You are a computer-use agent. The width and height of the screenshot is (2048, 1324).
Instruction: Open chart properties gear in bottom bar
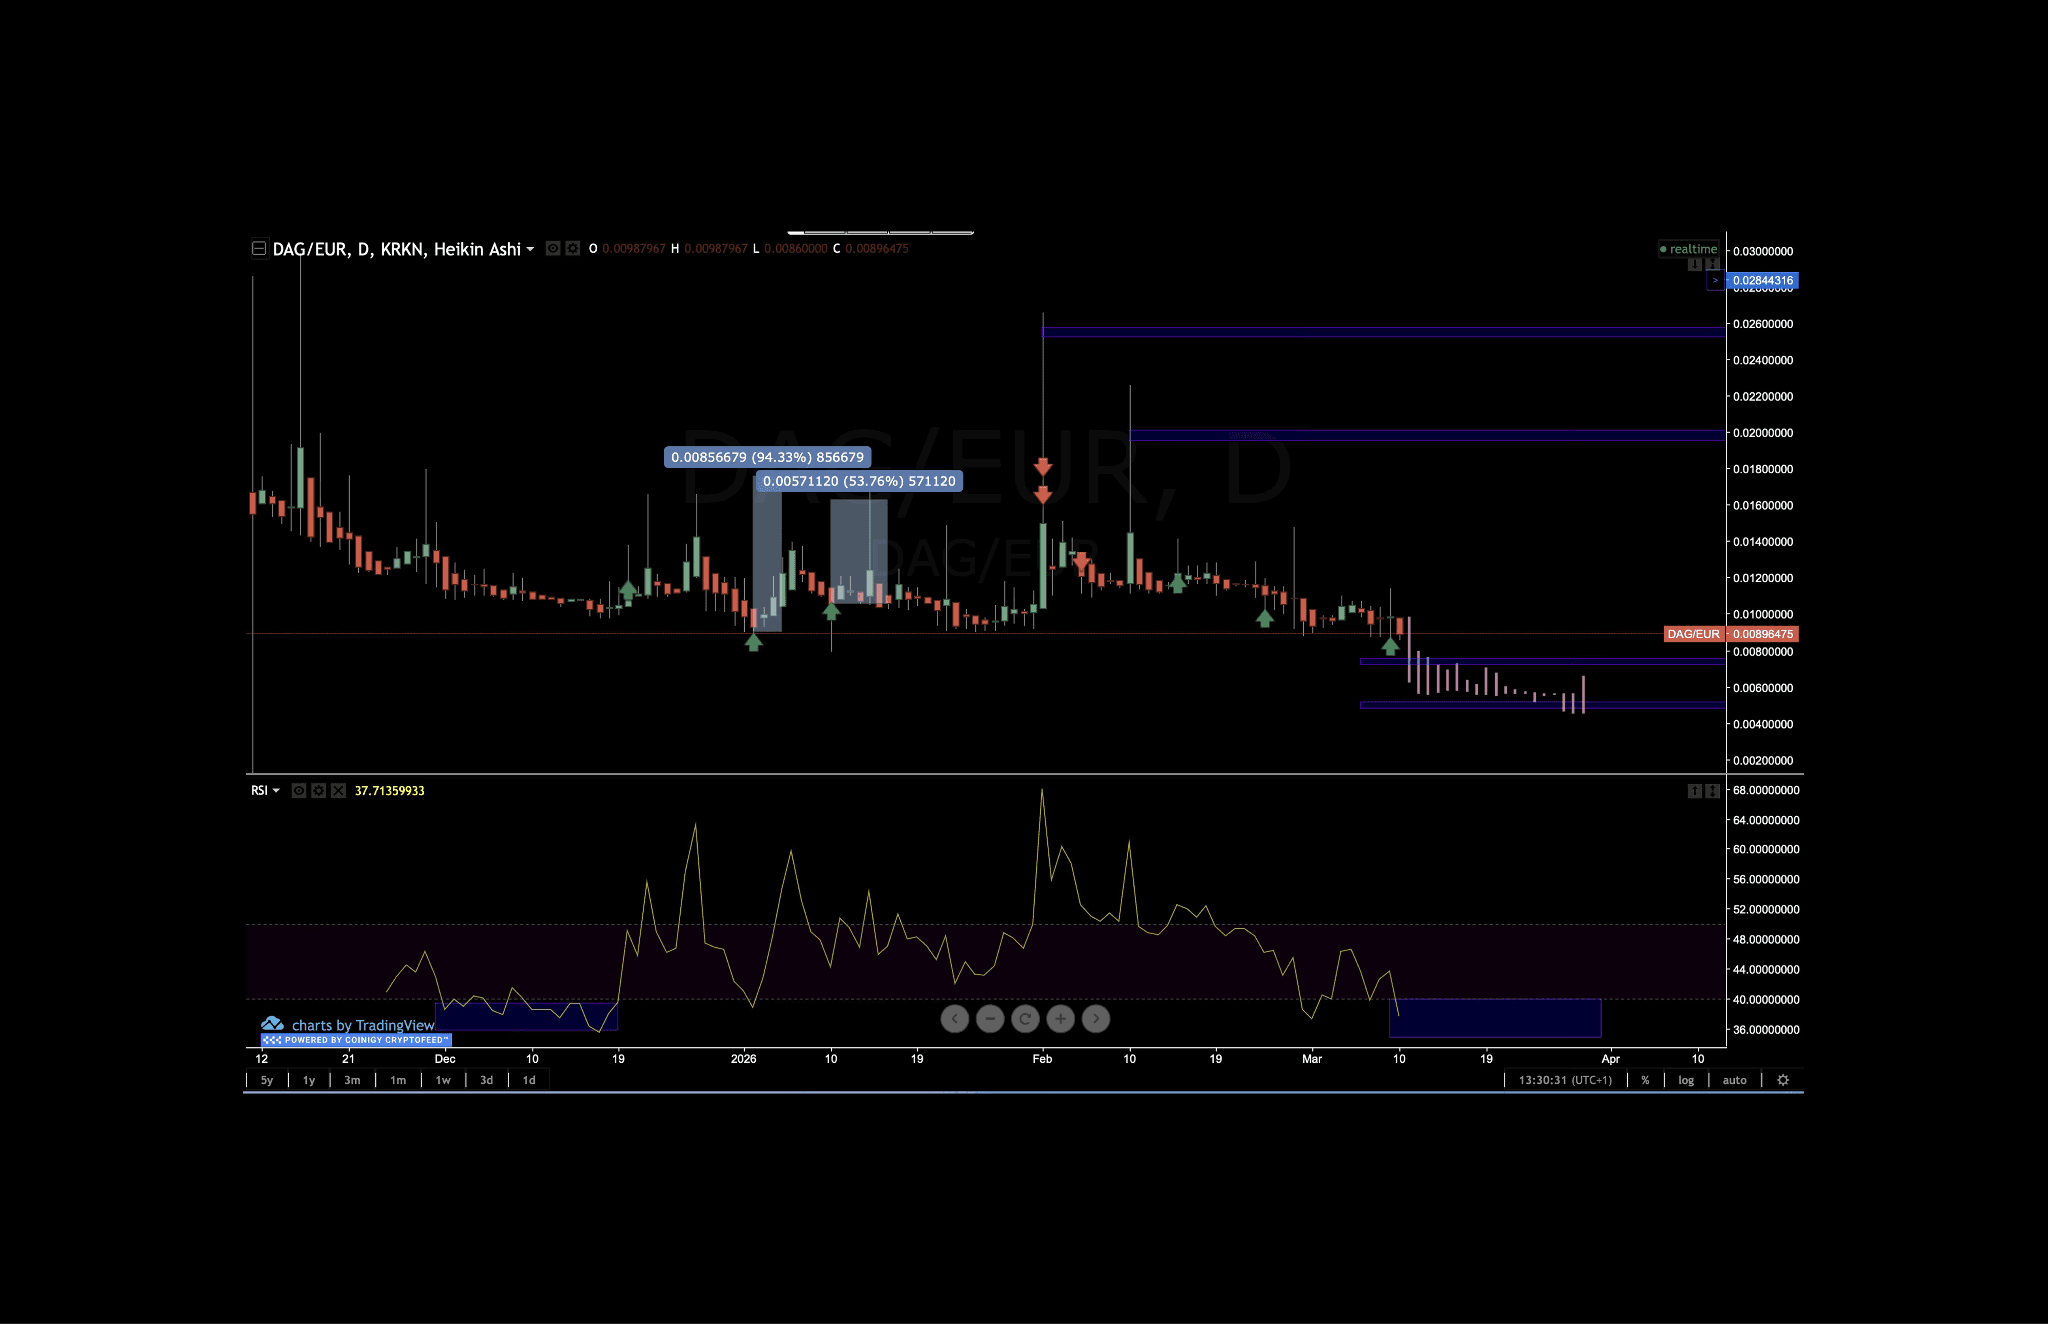coord(1783,1080)
